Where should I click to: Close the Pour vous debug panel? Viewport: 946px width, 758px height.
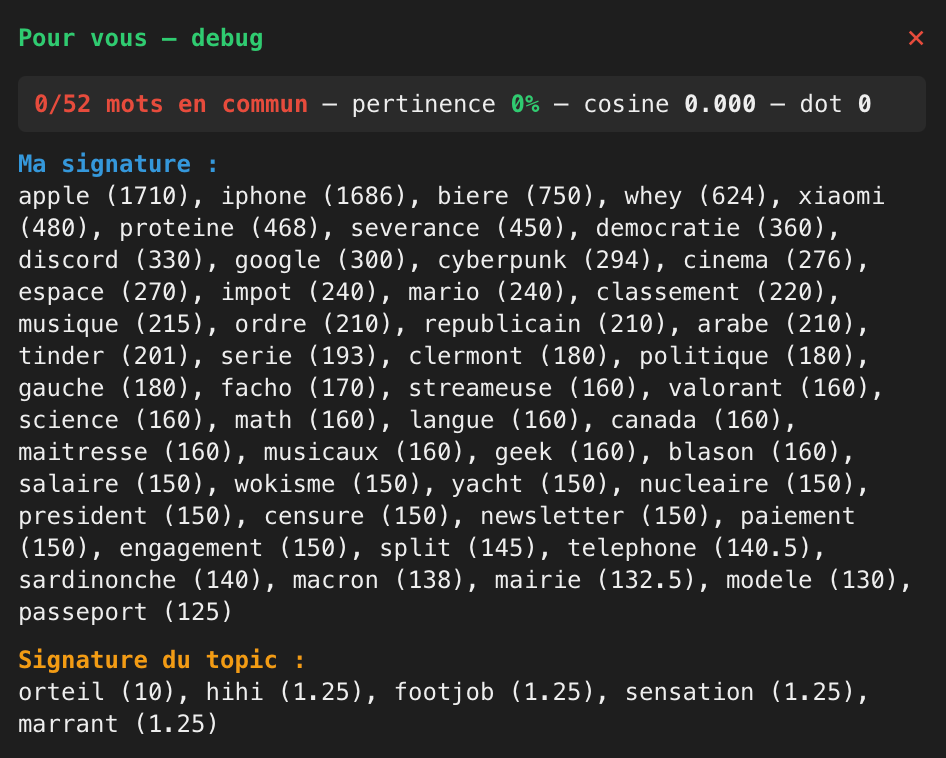point(915,39)
